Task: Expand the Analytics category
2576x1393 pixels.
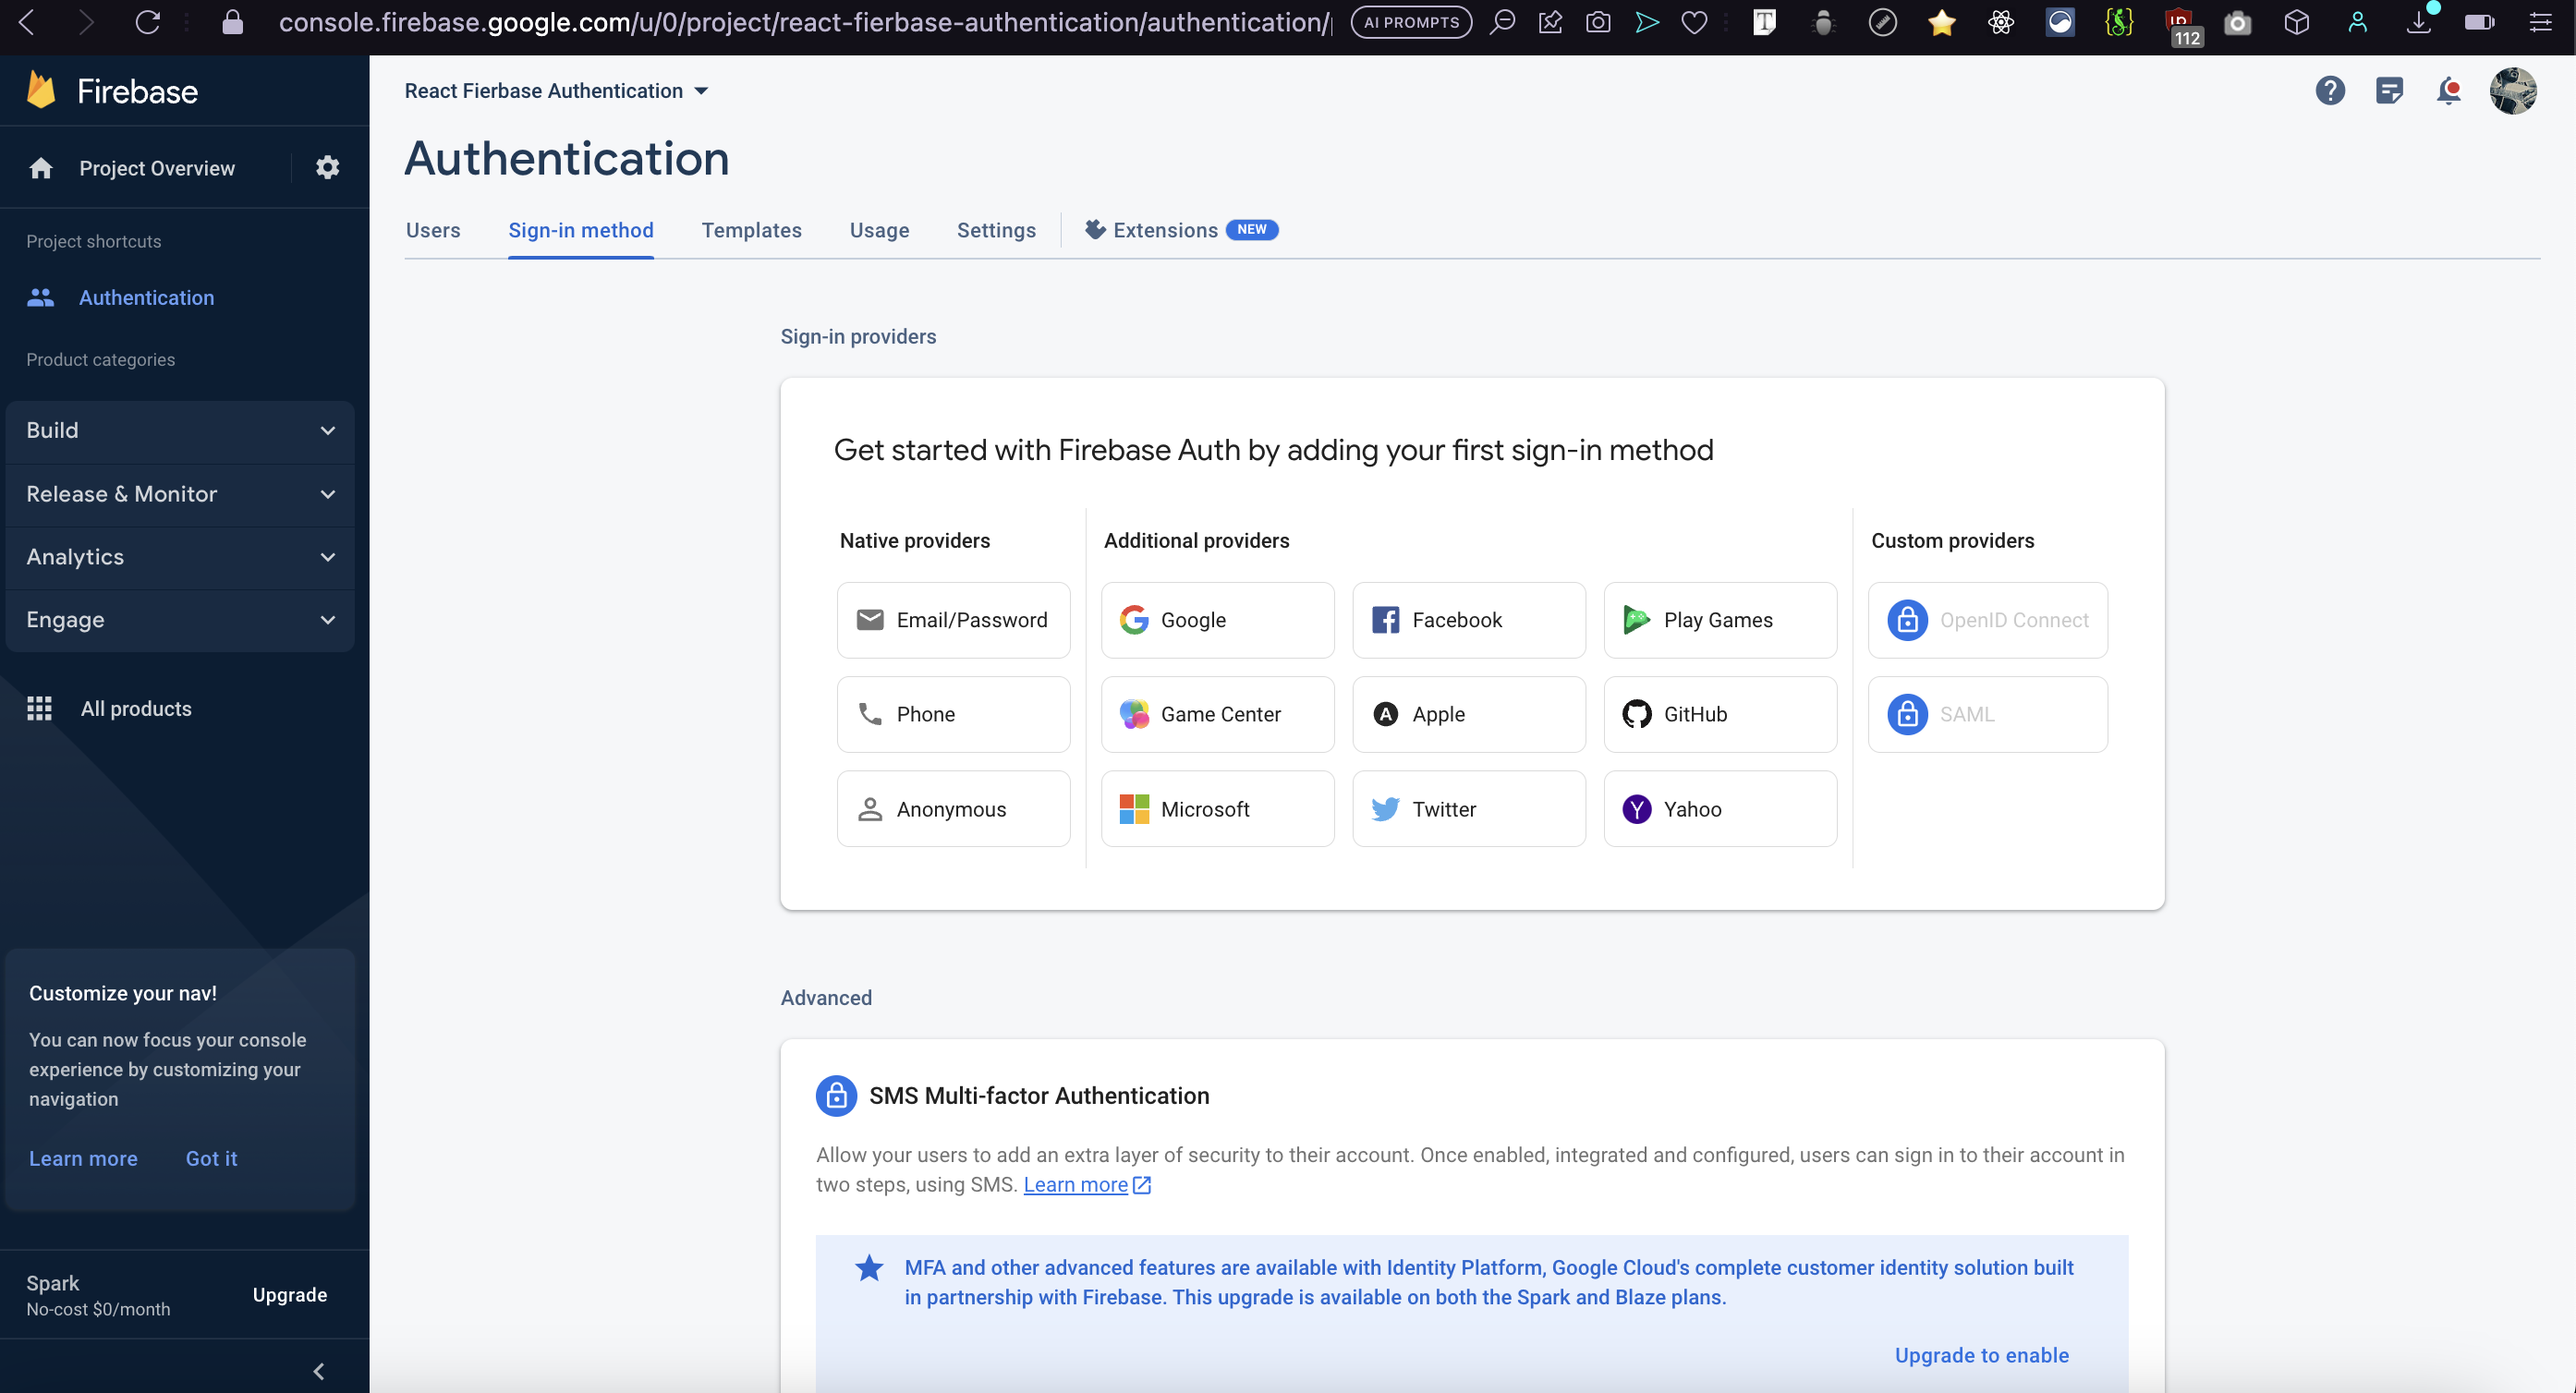Action: [180, 557]
